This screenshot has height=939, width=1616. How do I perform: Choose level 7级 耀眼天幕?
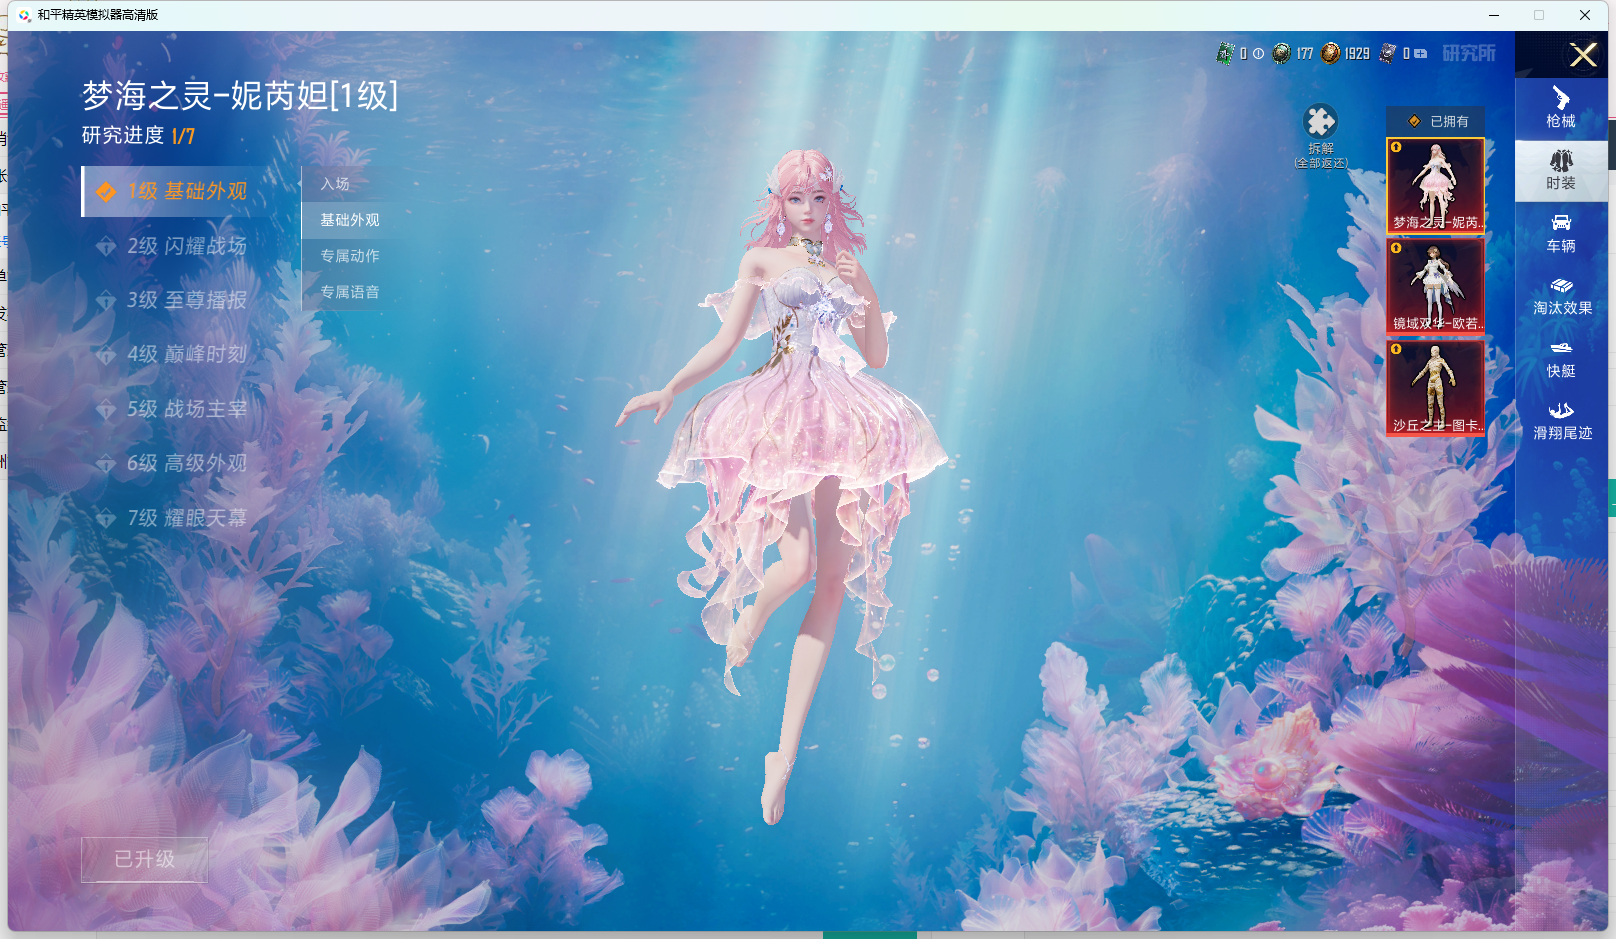(186, 518)
